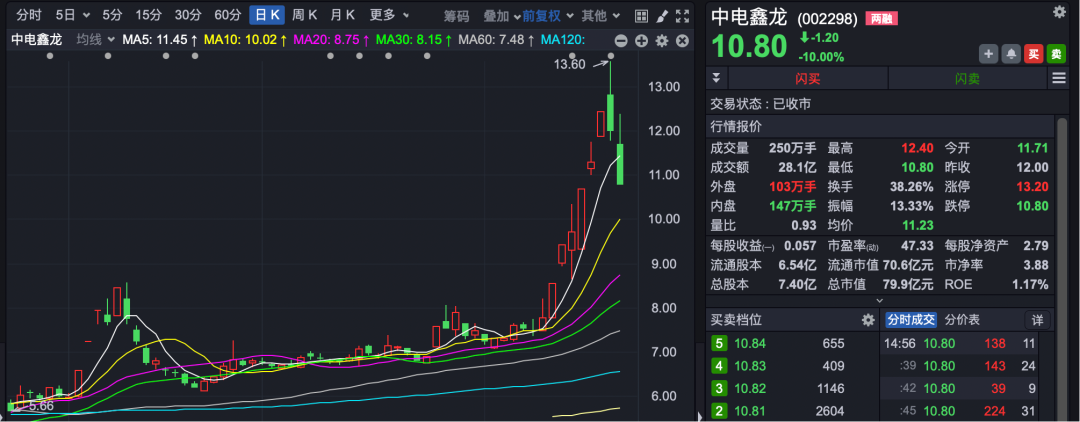Click the 详 details button

pos(1037,320)
